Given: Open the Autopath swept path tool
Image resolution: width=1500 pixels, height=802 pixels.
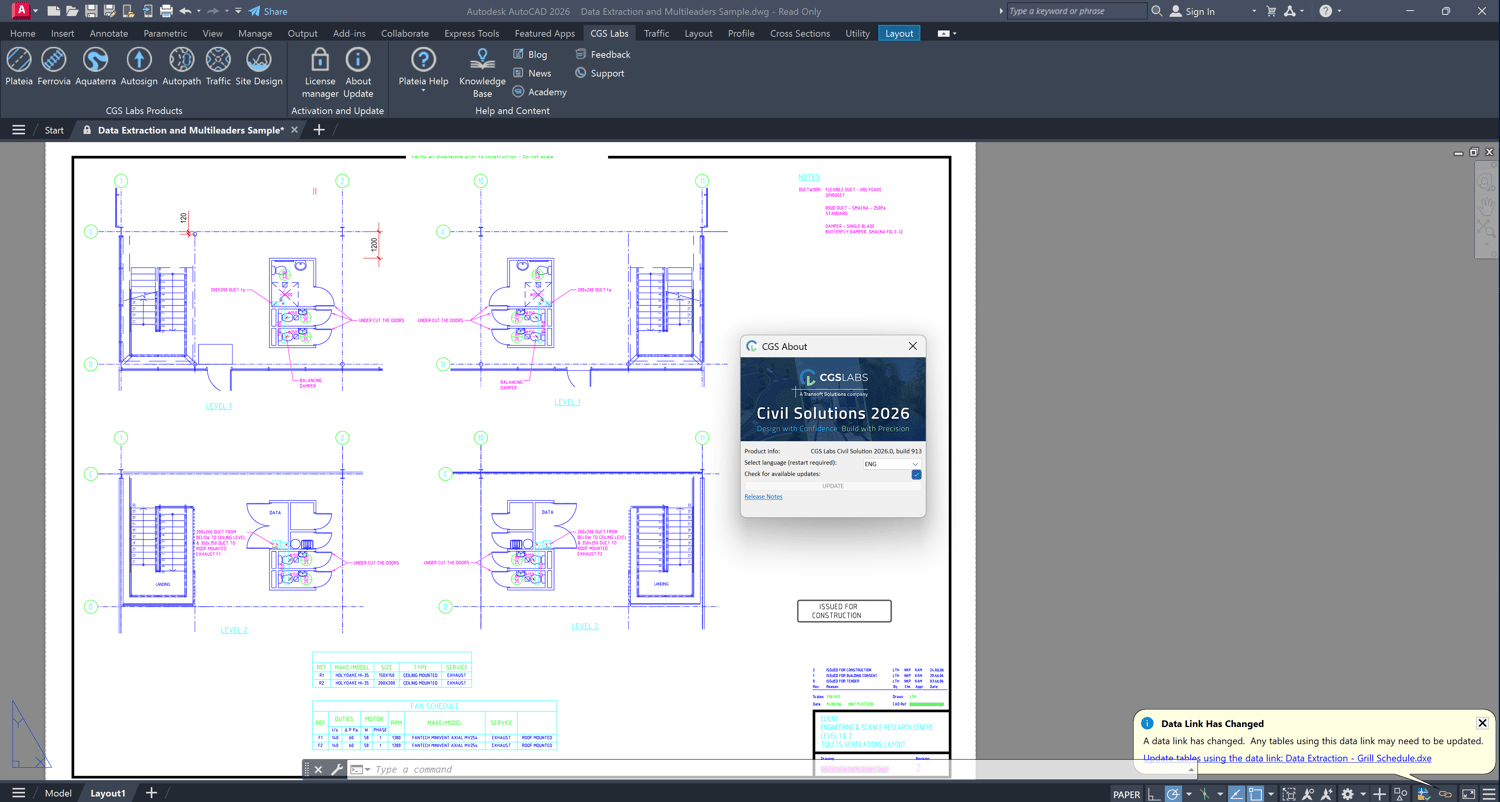Looking at the screenshot, I should pos(181,67).
